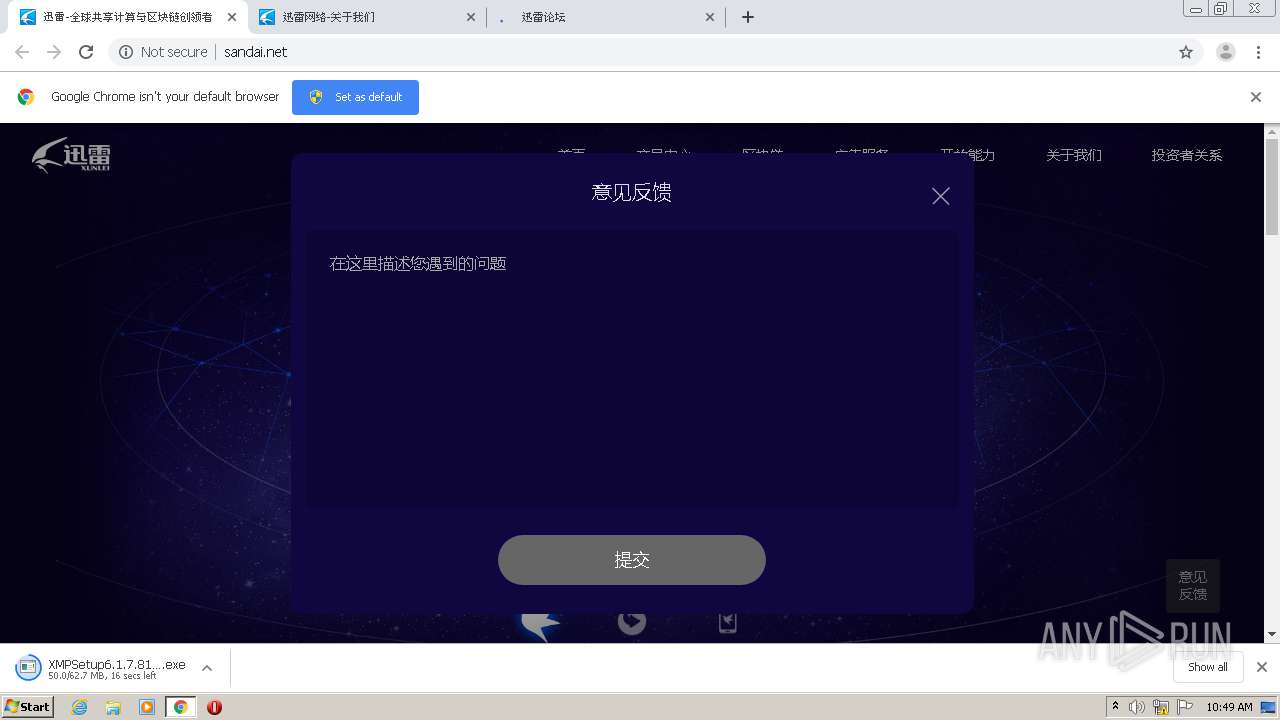The image size is (1280, 720).
Task: Open the Action Center flag icon
Action: click(x=1185, y=707)
